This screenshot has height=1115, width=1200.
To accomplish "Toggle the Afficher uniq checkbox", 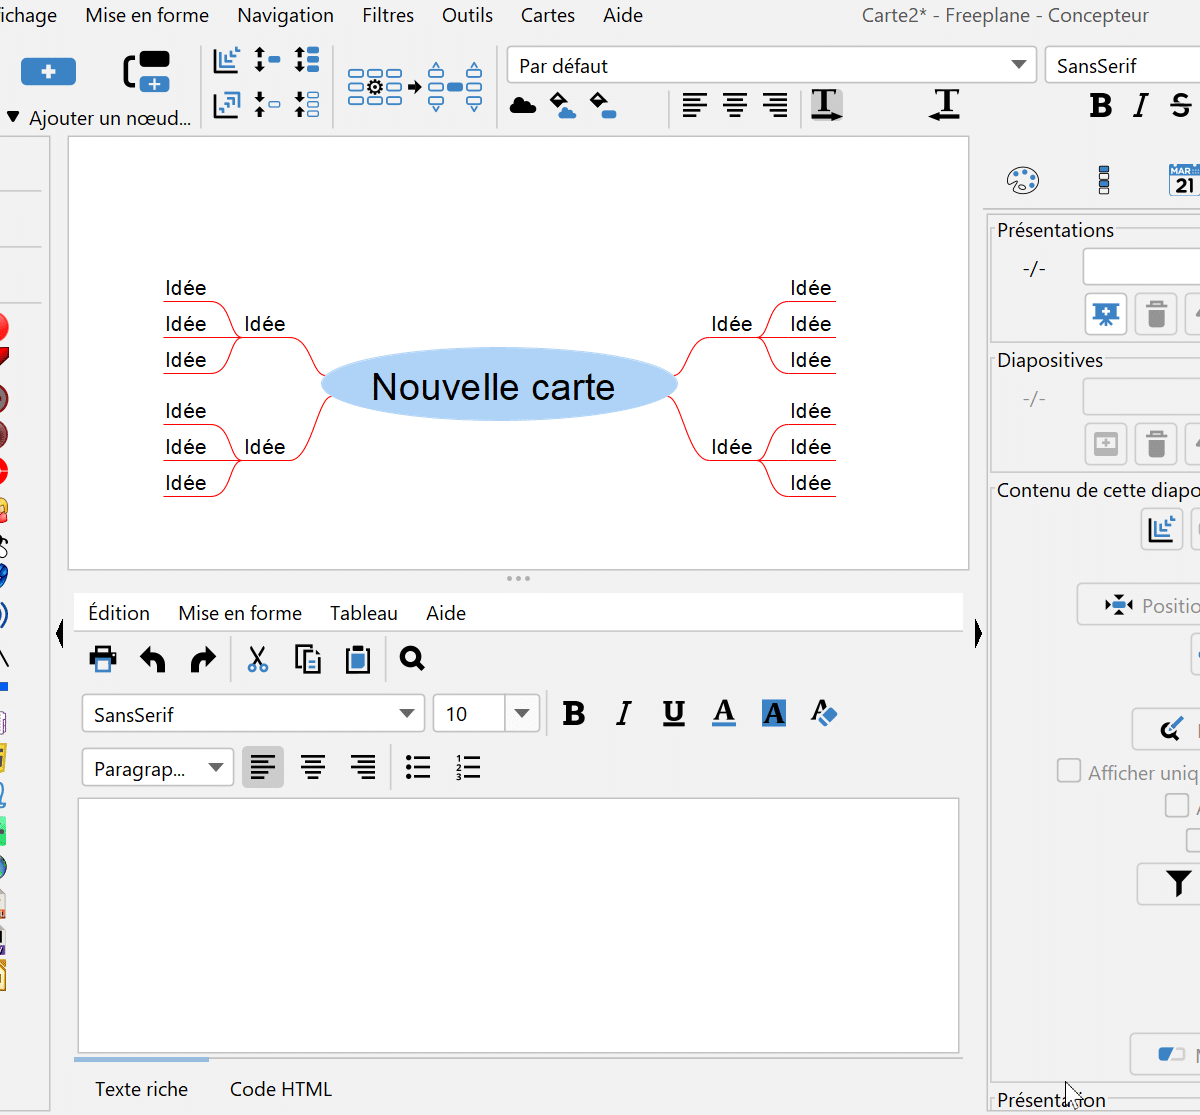I will point(1069,771).
